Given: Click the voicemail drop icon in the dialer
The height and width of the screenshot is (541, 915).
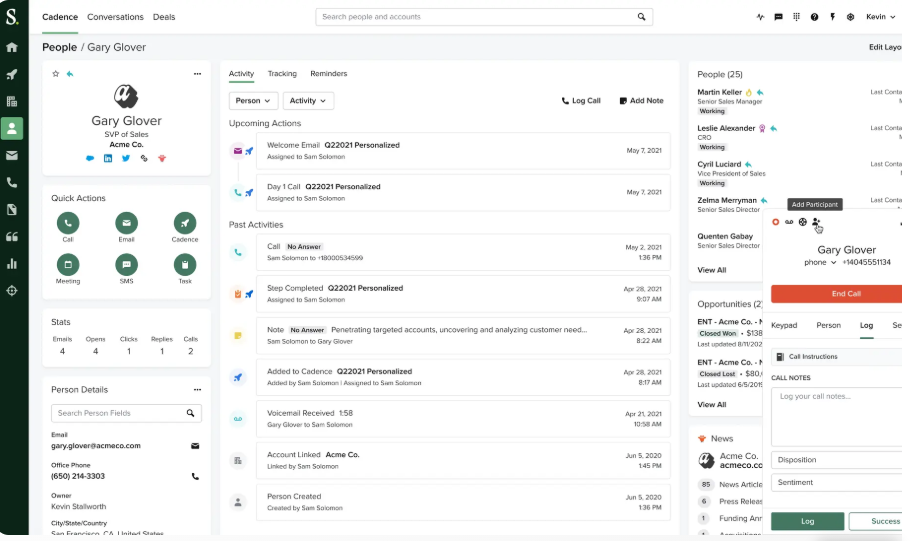Looking at the screenshot, I should pos(789,222).
